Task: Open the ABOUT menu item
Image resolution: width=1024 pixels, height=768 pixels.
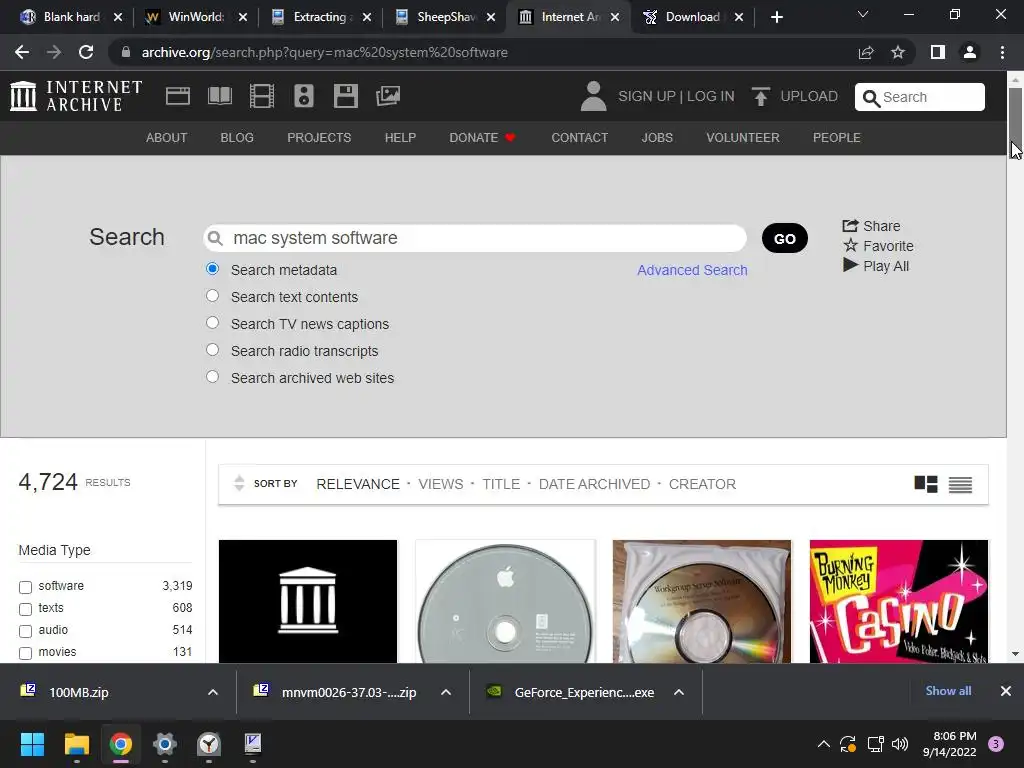Action: pos(167,138)
